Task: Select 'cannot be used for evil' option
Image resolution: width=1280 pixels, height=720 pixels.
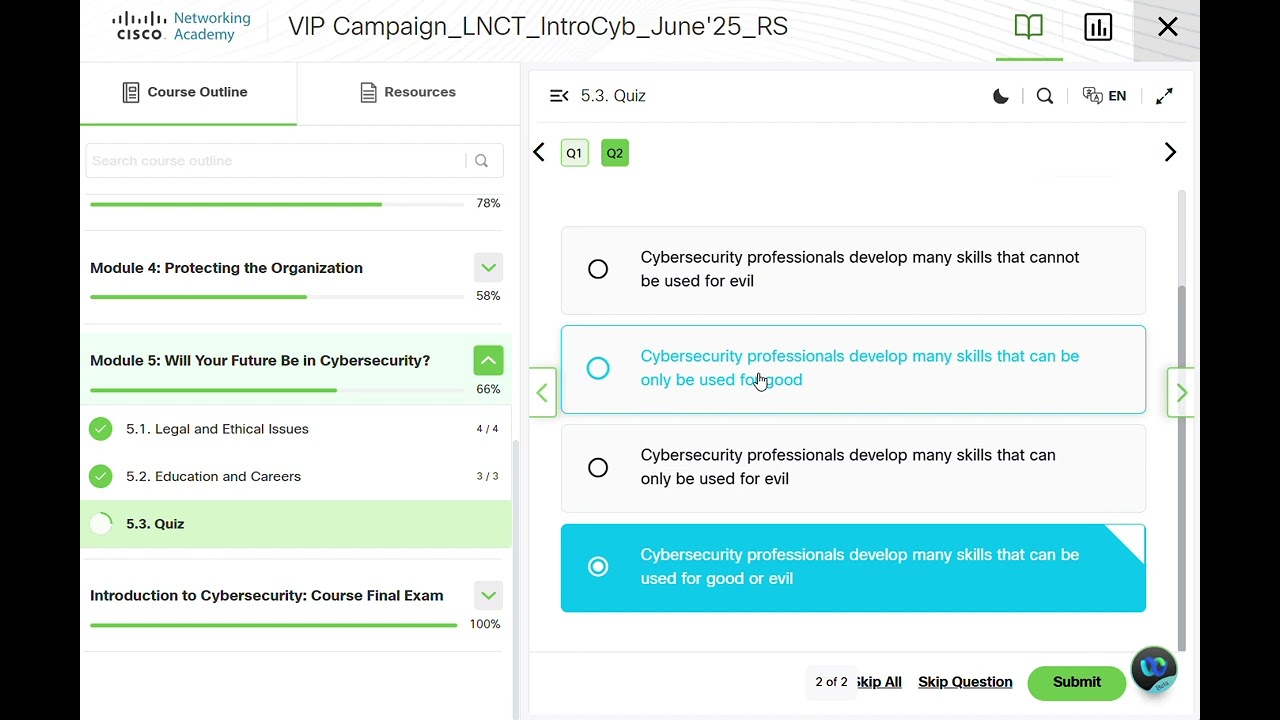Action: pyautogui.click(x=598, y=269)
